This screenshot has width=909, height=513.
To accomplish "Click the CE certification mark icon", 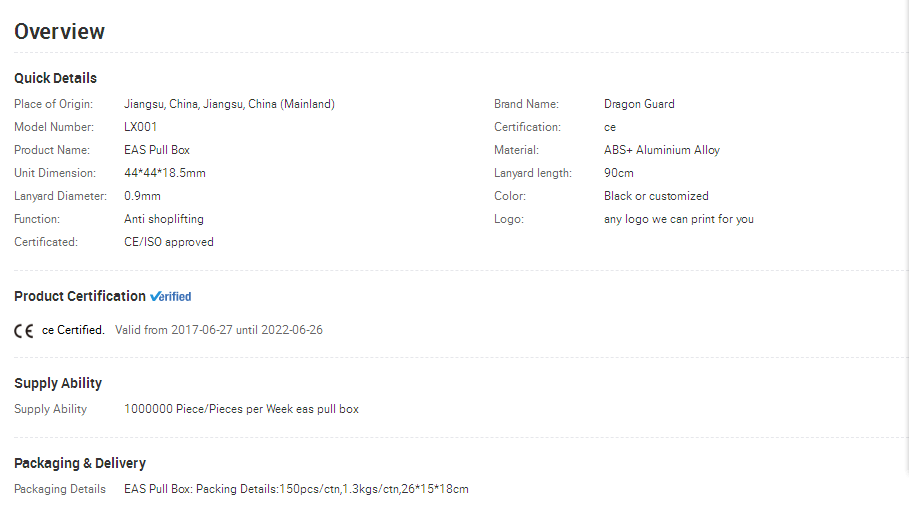I will click(x=24, y=331).
